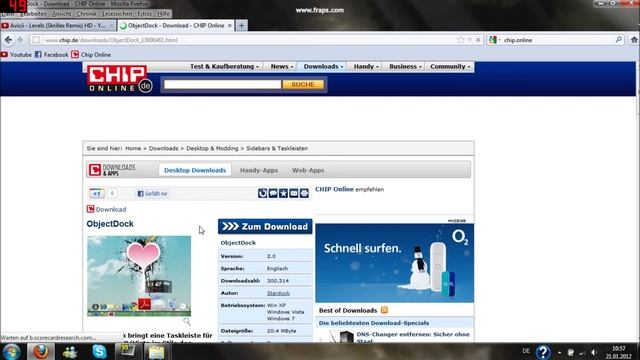The height and width of the screenshot is (360, 640).
Task: Click the Zum Download button
Action: point(265,227)
